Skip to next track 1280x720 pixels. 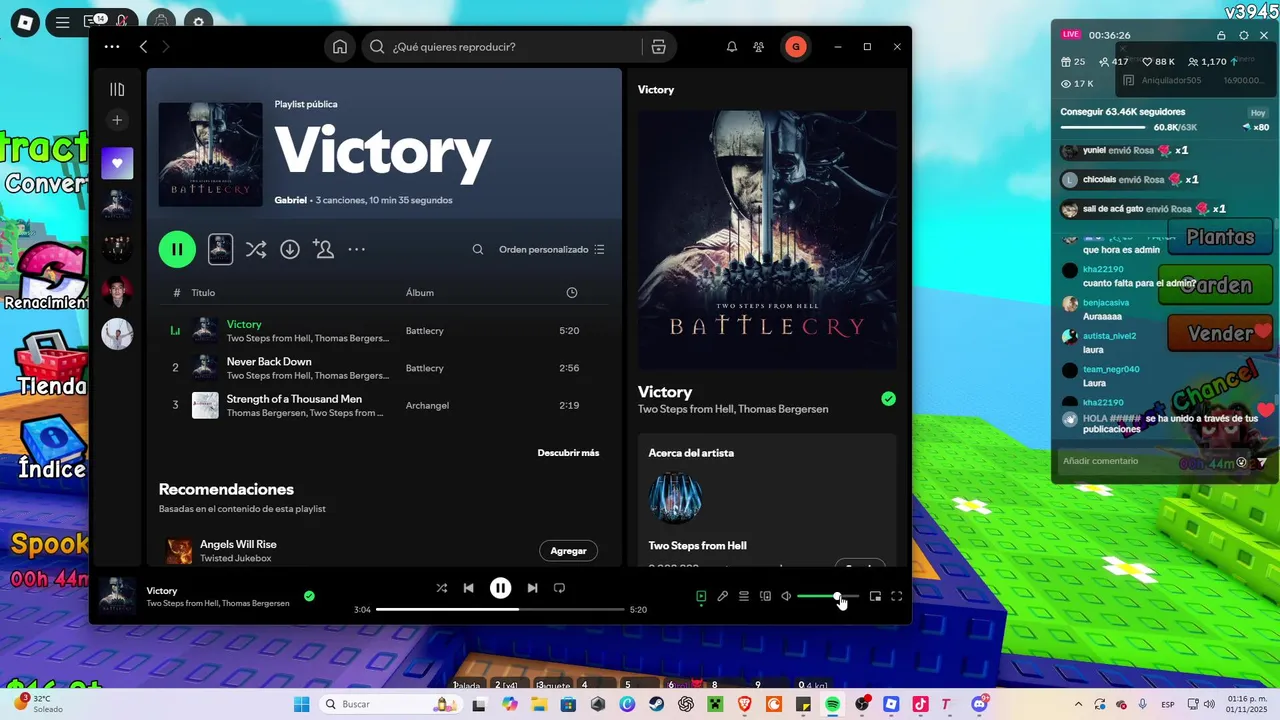(532, 588)
